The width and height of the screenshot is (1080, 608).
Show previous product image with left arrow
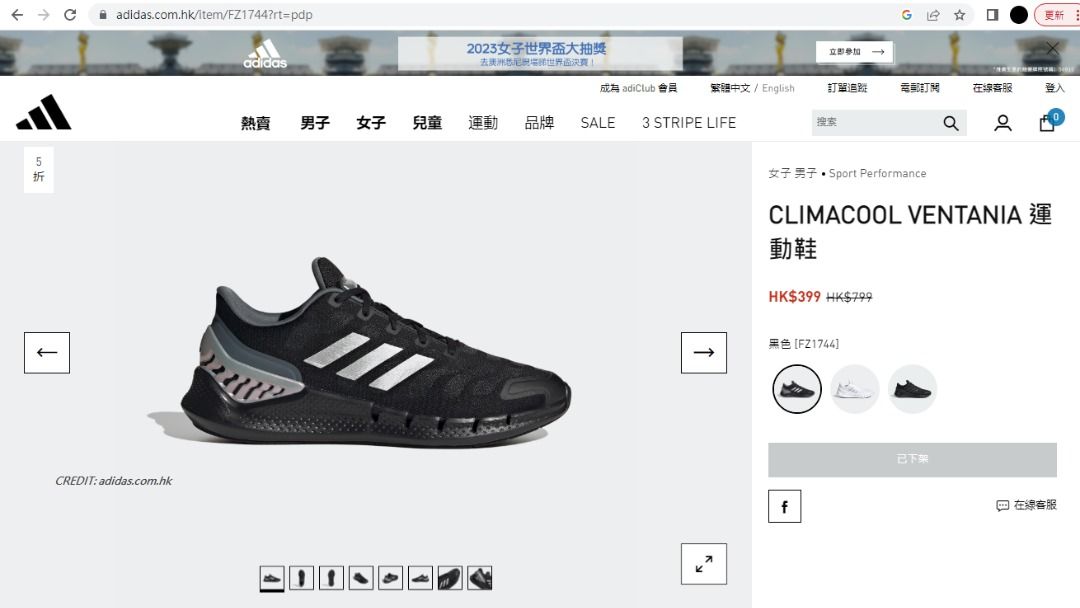pyautogui.click(x=47, y=353)
